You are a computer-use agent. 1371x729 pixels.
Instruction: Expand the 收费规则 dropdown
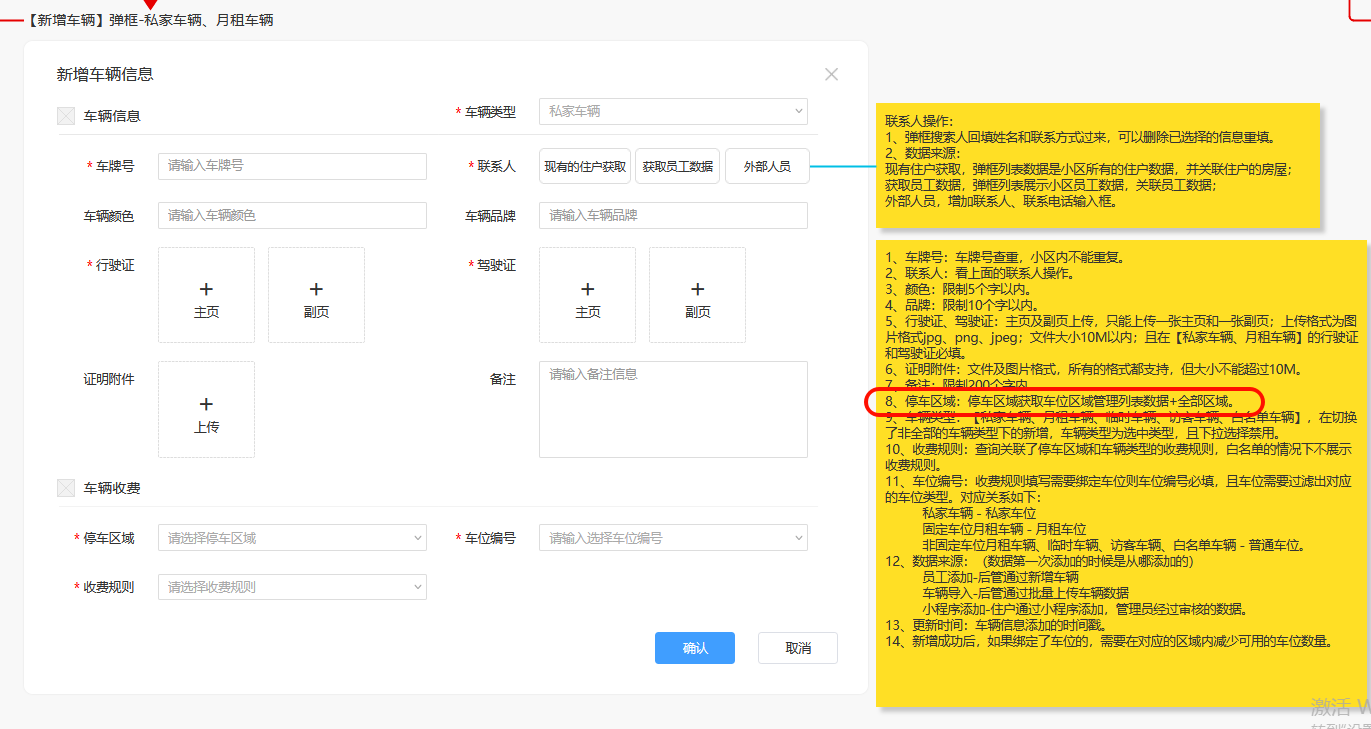coord(291,587)
